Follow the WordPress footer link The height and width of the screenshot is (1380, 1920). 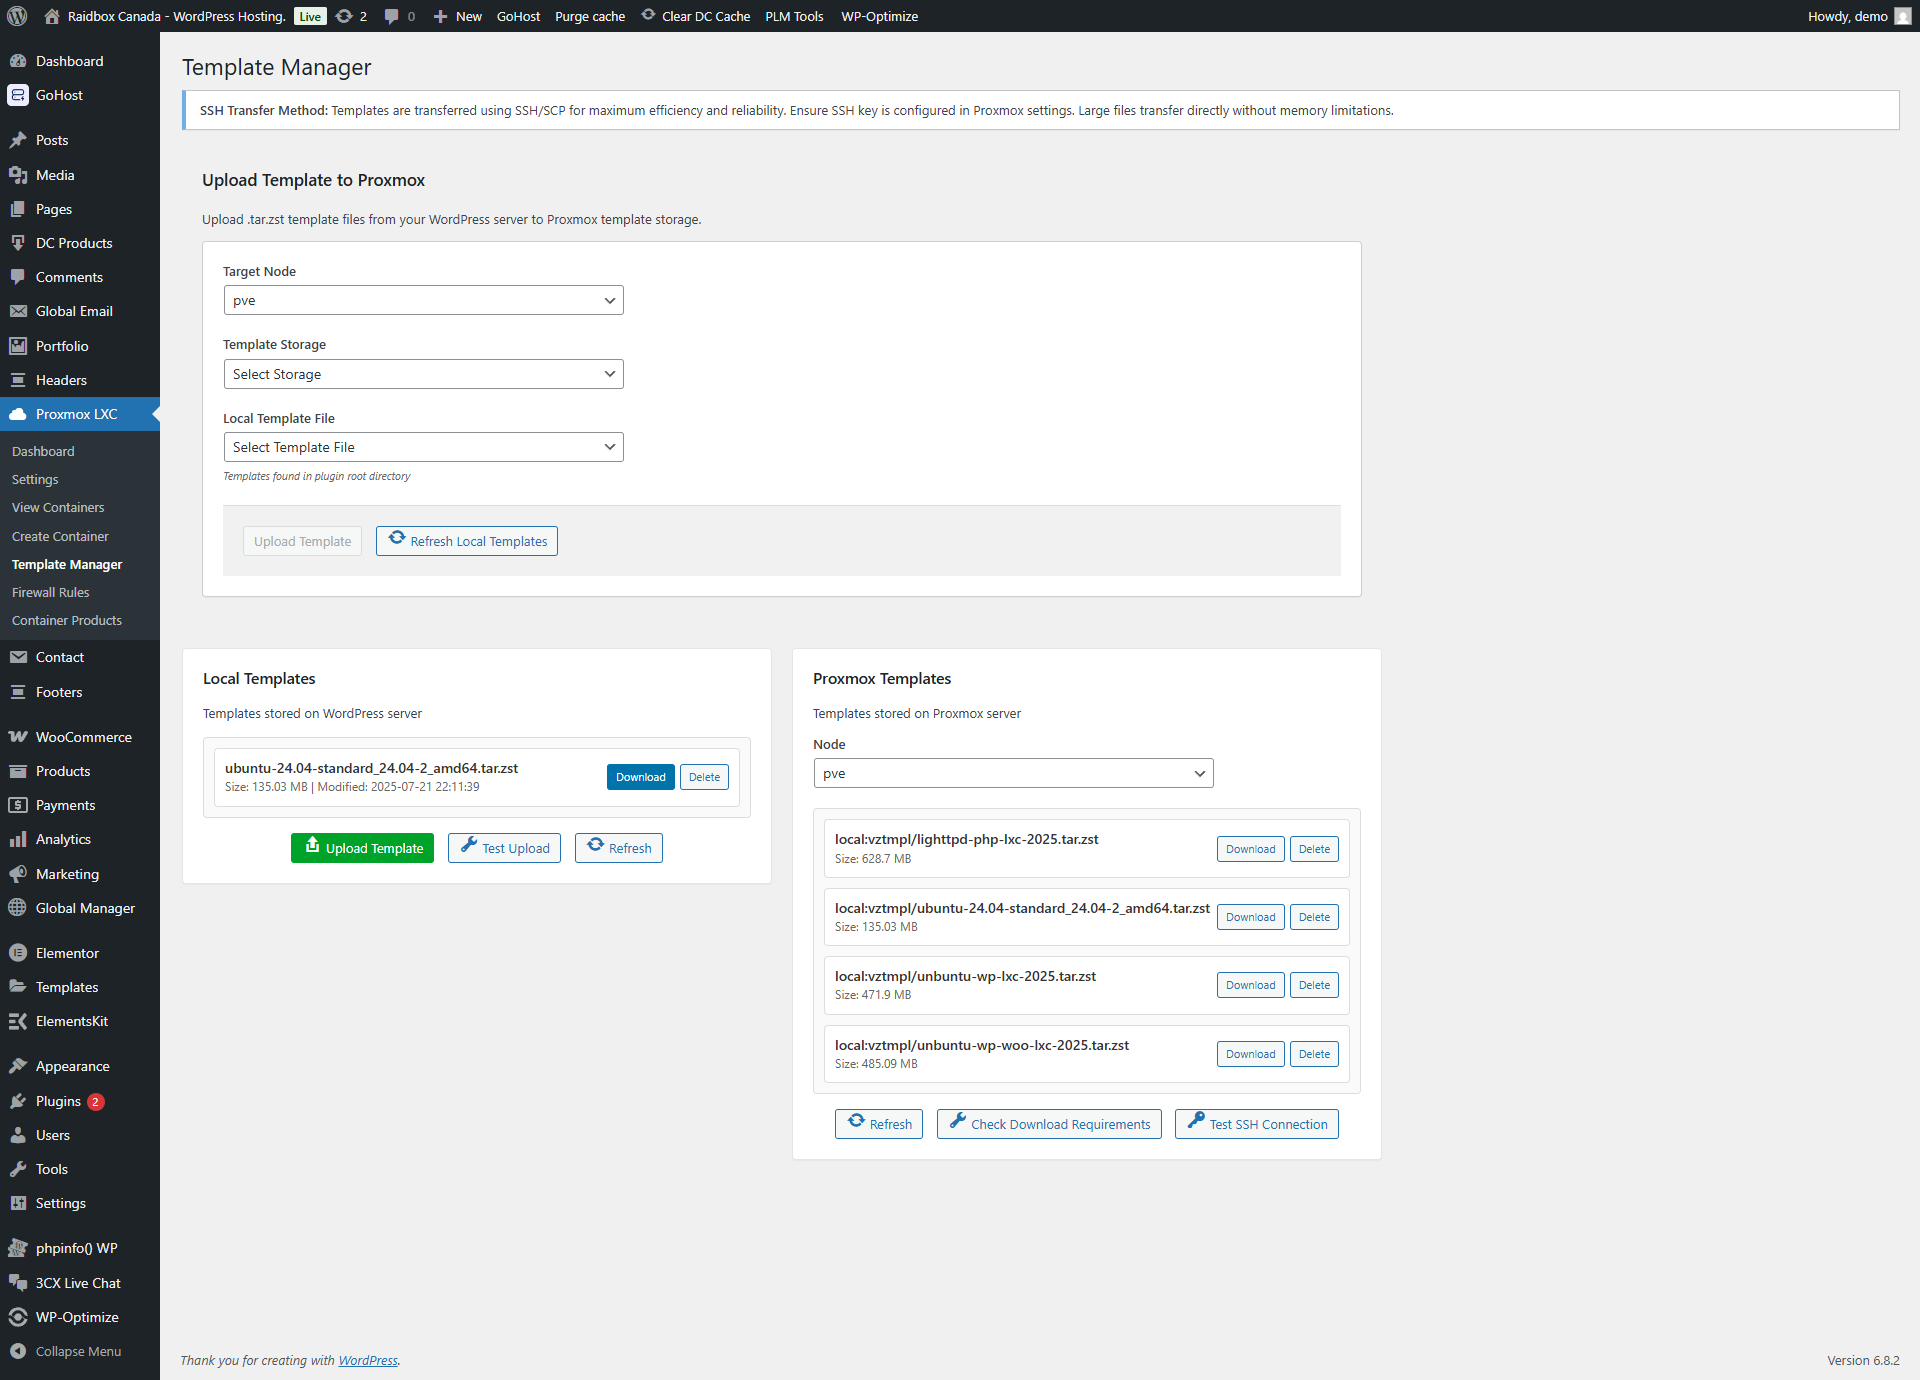point(368,1360)
